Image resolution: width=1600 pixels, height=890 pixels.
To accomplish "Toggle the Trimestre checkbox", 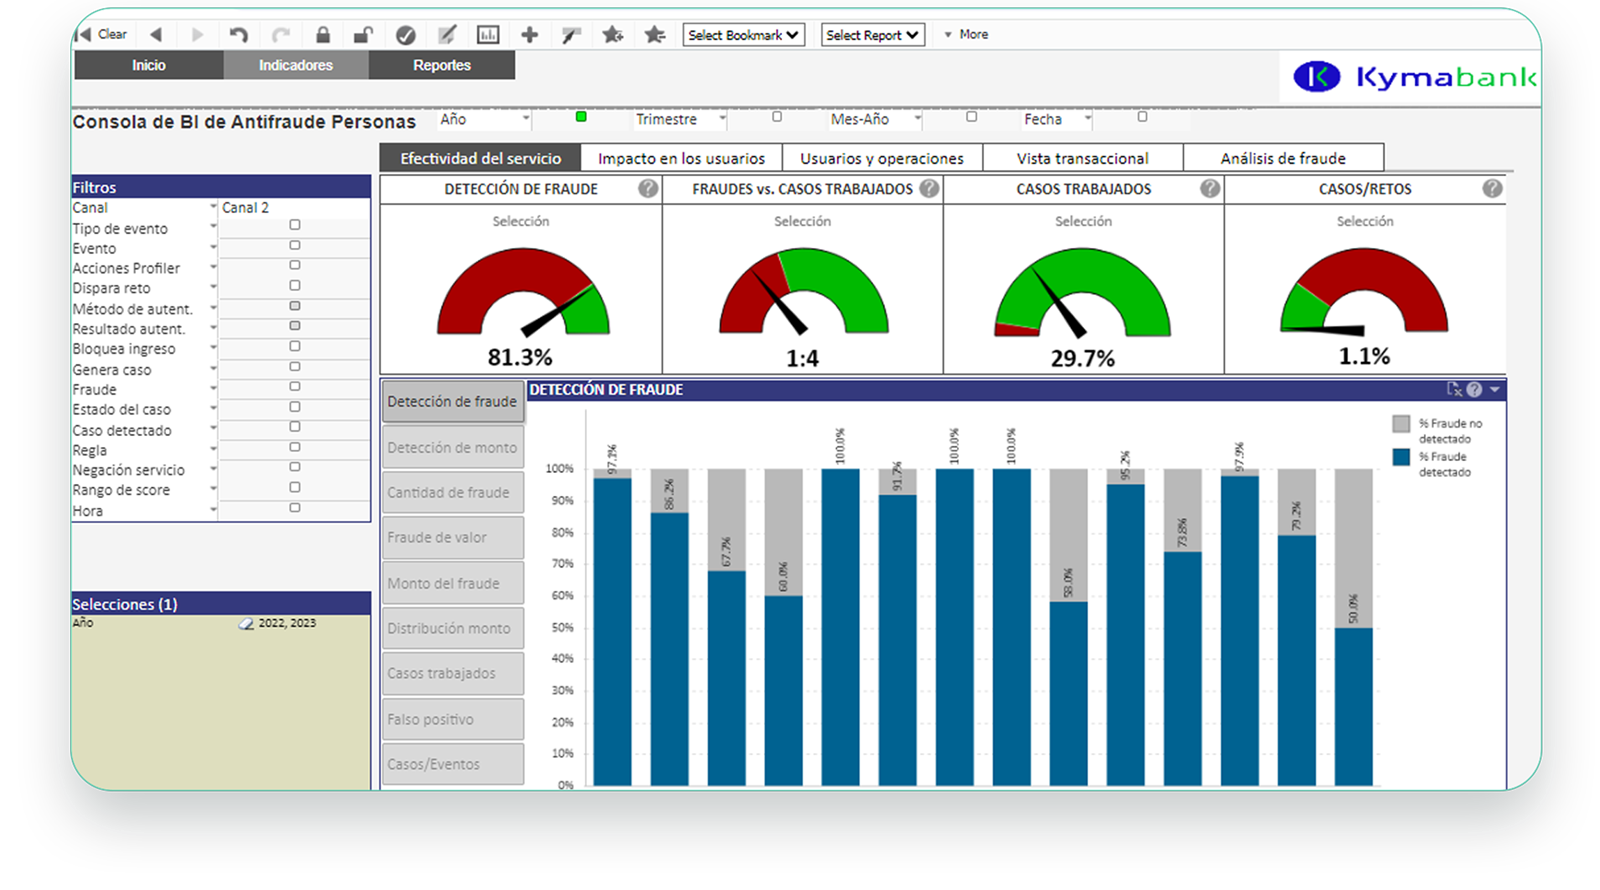I will [x=777, y=117].
